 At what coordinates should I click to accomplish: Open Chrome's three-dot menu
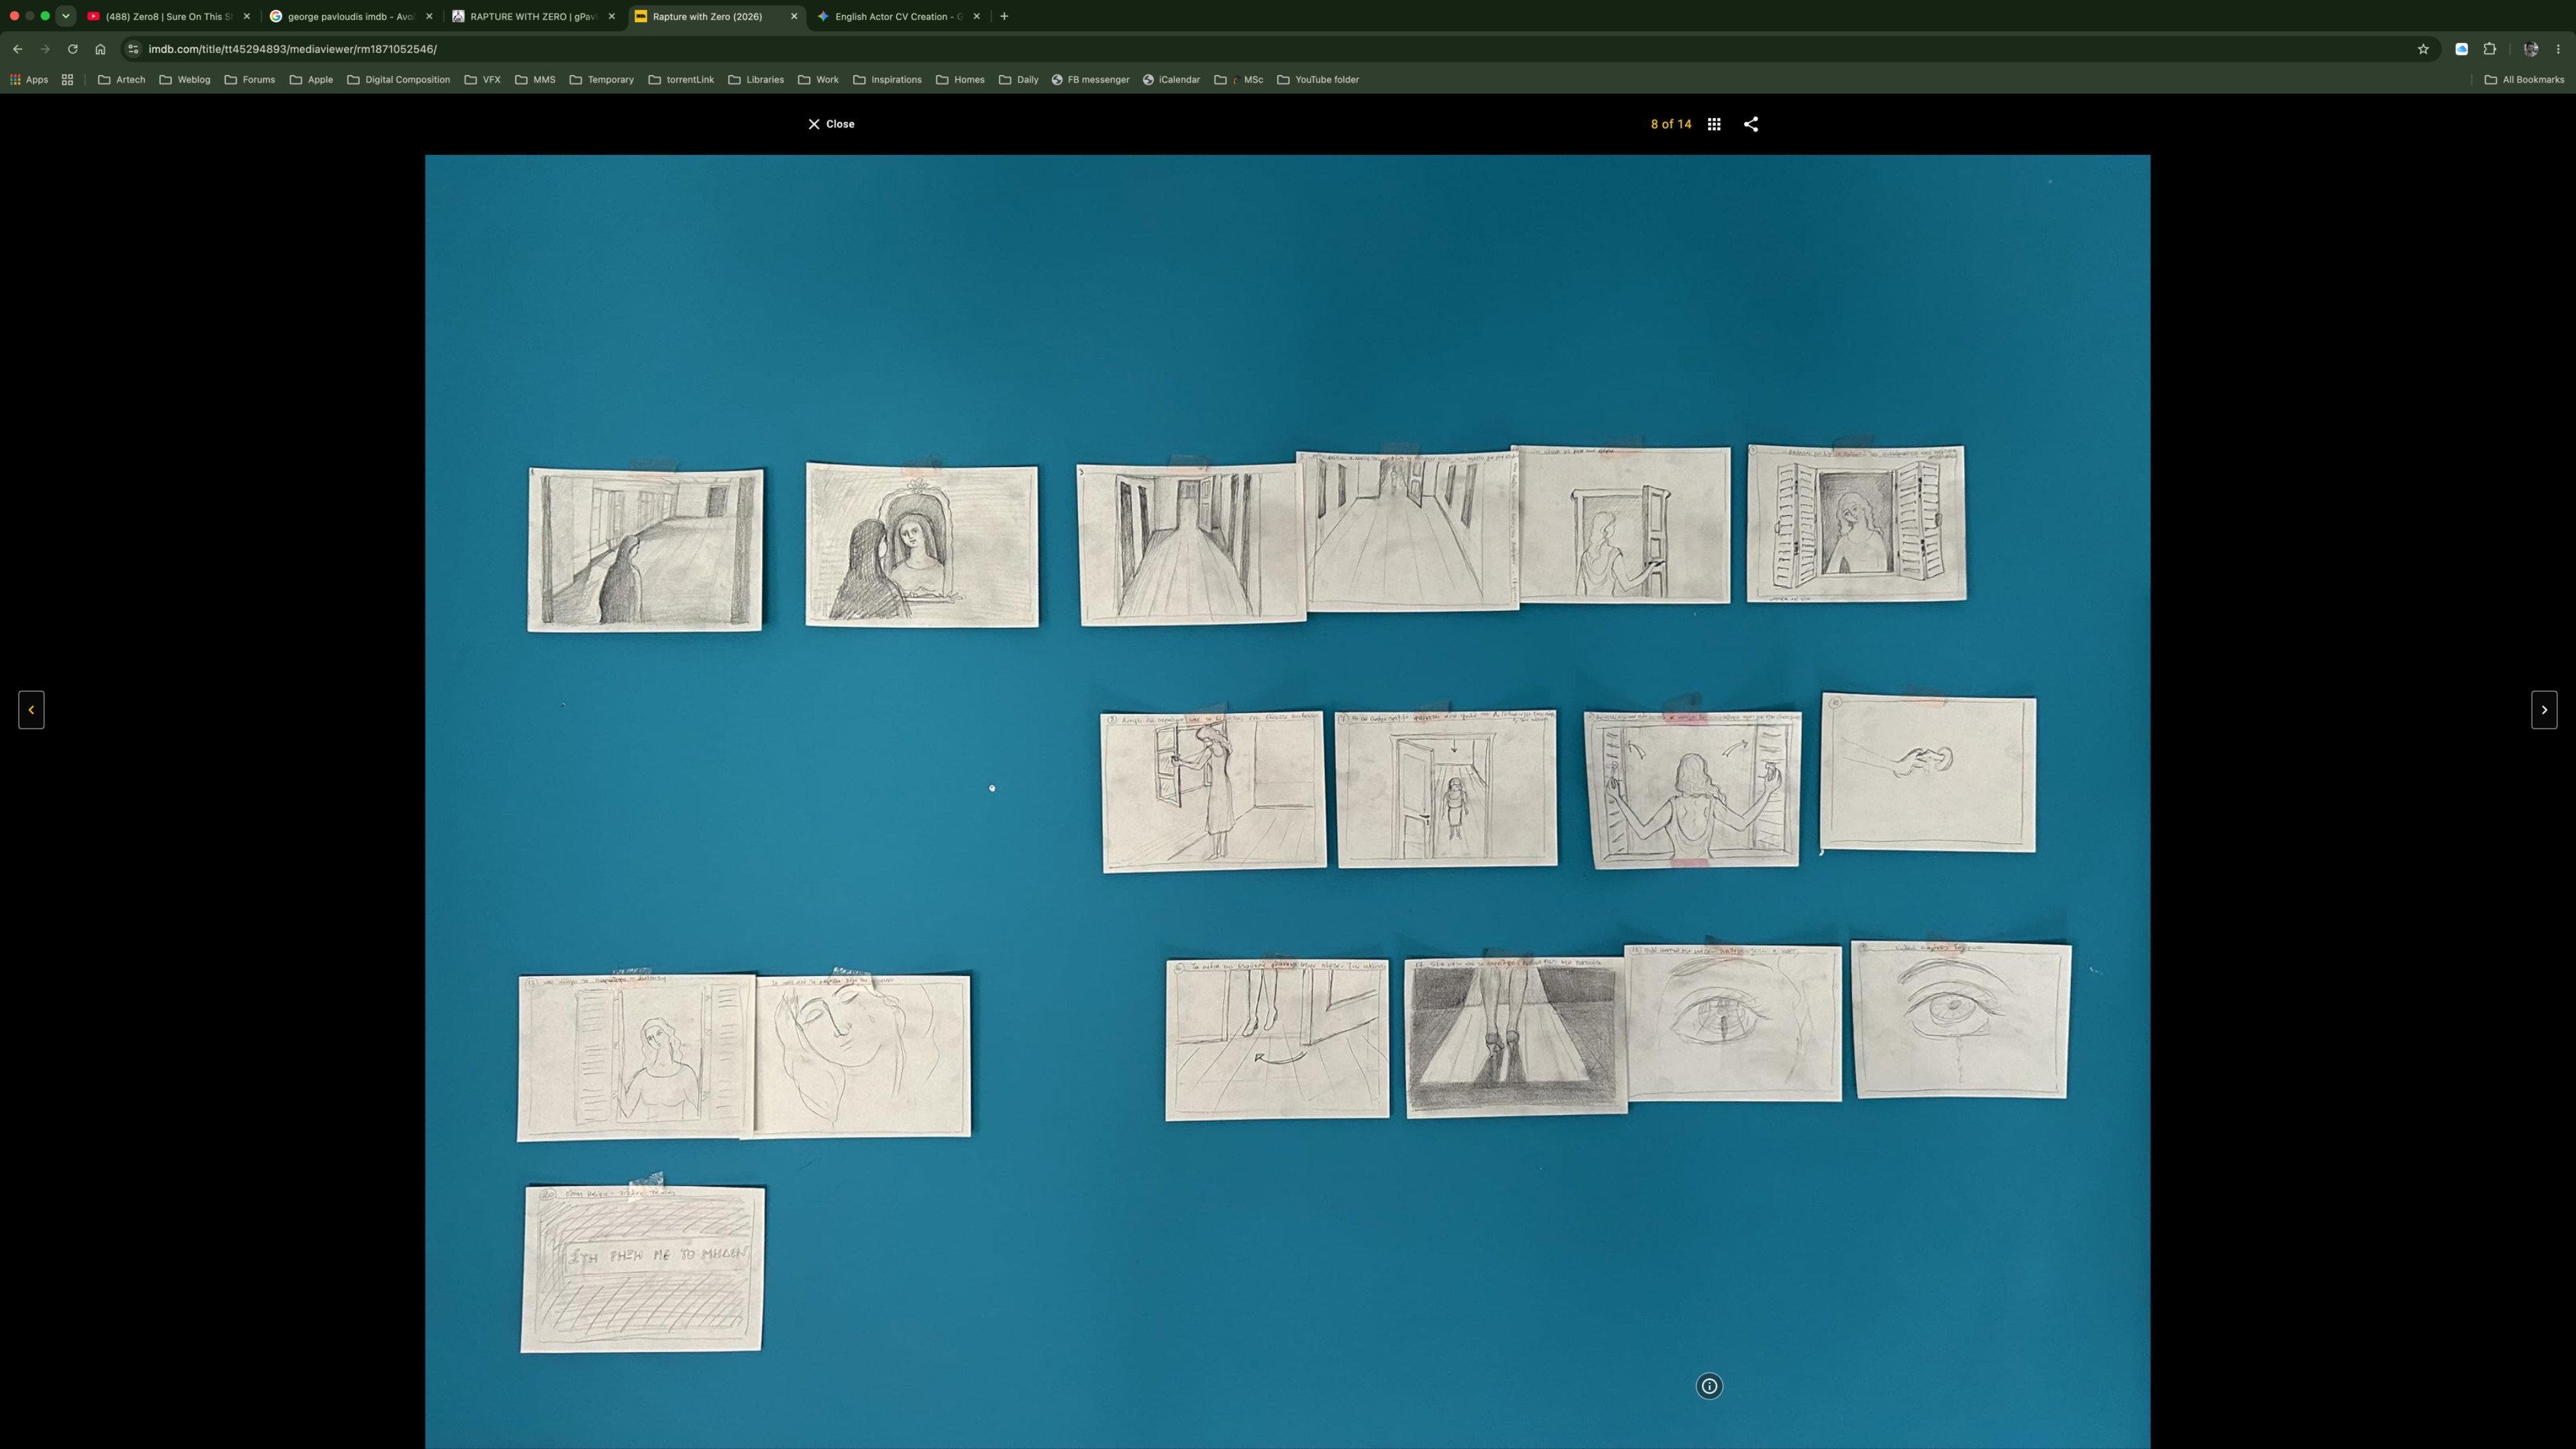2559,49
